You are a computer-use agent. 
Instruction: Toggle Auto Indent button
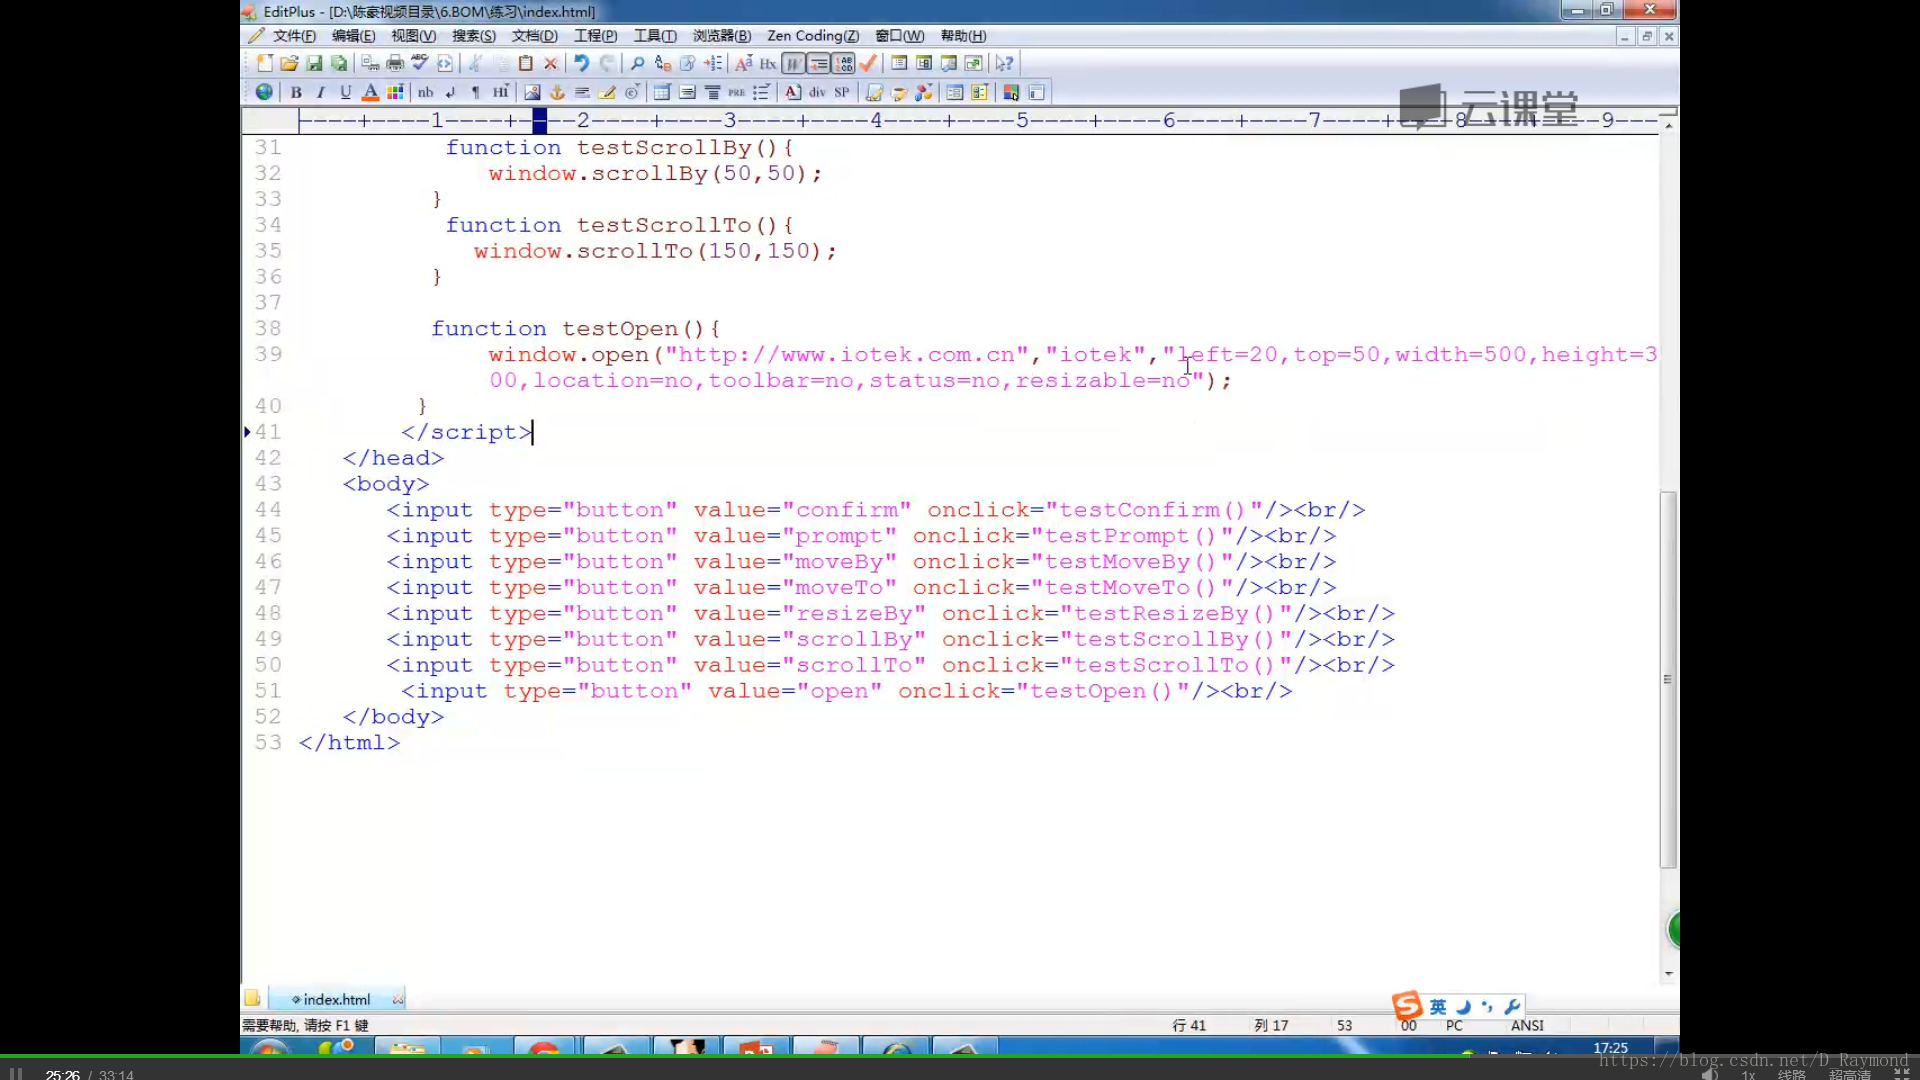[818, 63]
